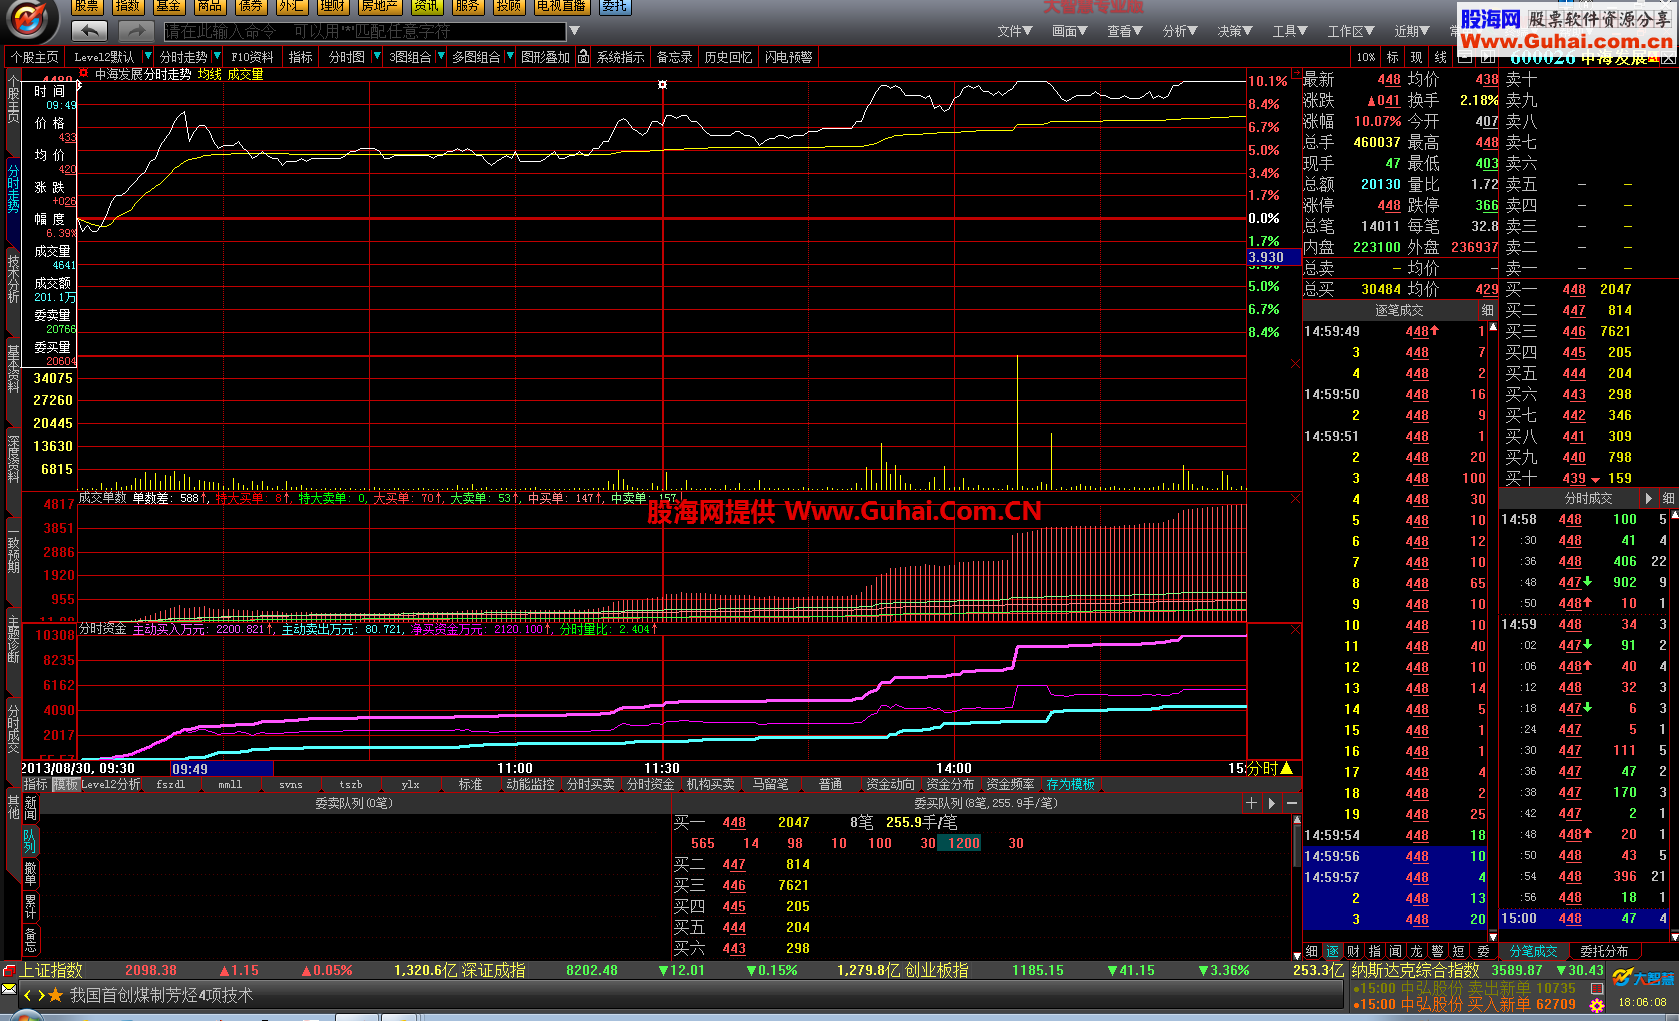Click the 存为模板 save template link
Screen dimensions: 1679x1021
tap(1070, 784)
